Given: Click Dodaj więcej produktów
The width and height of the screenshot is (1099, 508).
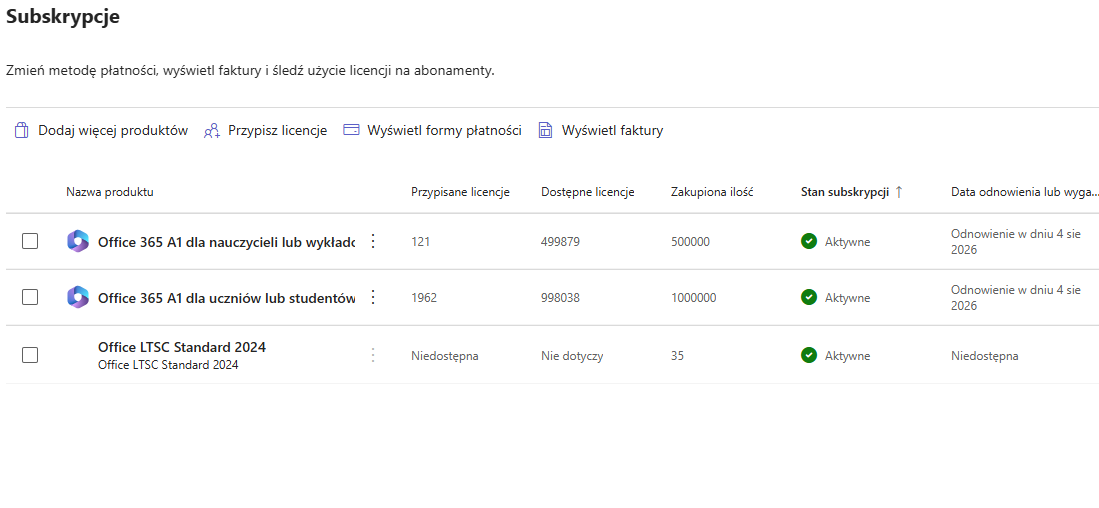Looking at the screenshot, I should (x=113, y=130).
